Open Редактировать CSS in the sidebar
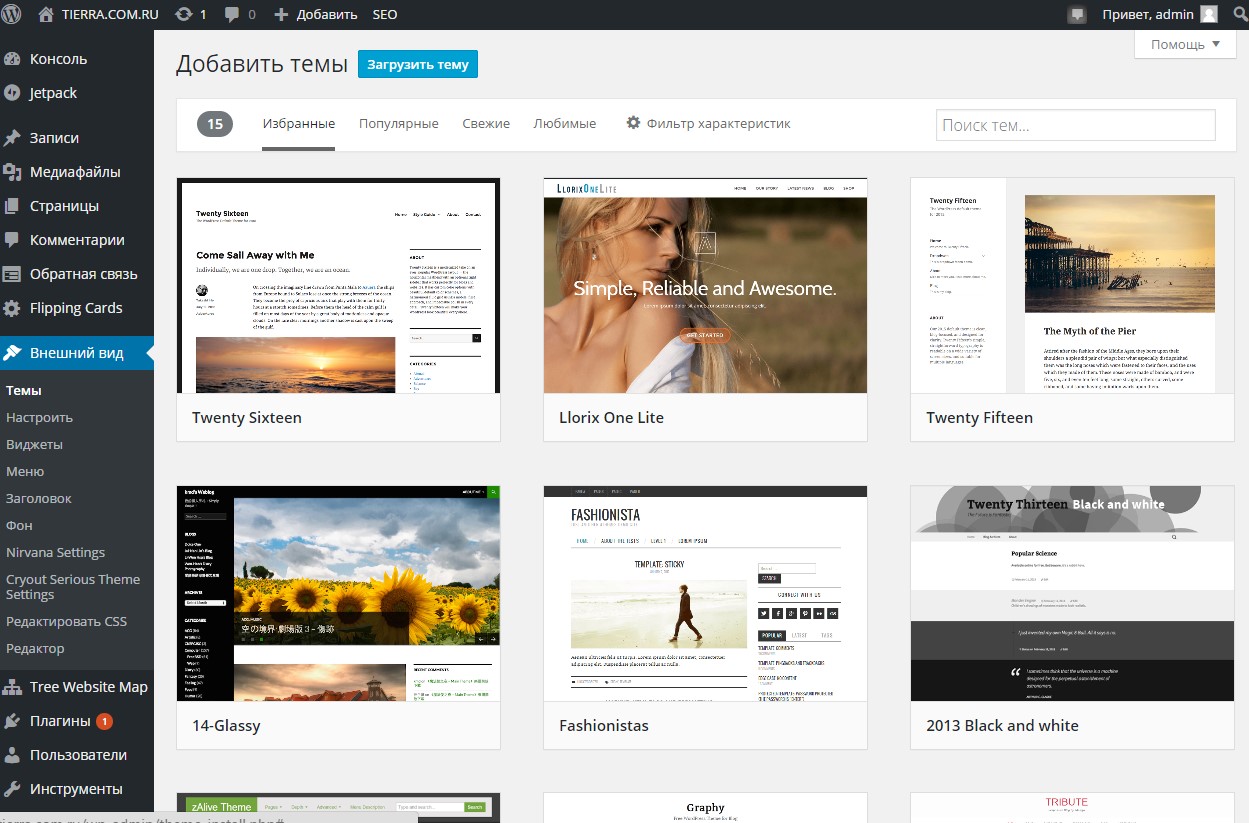 tap(66, 621)
